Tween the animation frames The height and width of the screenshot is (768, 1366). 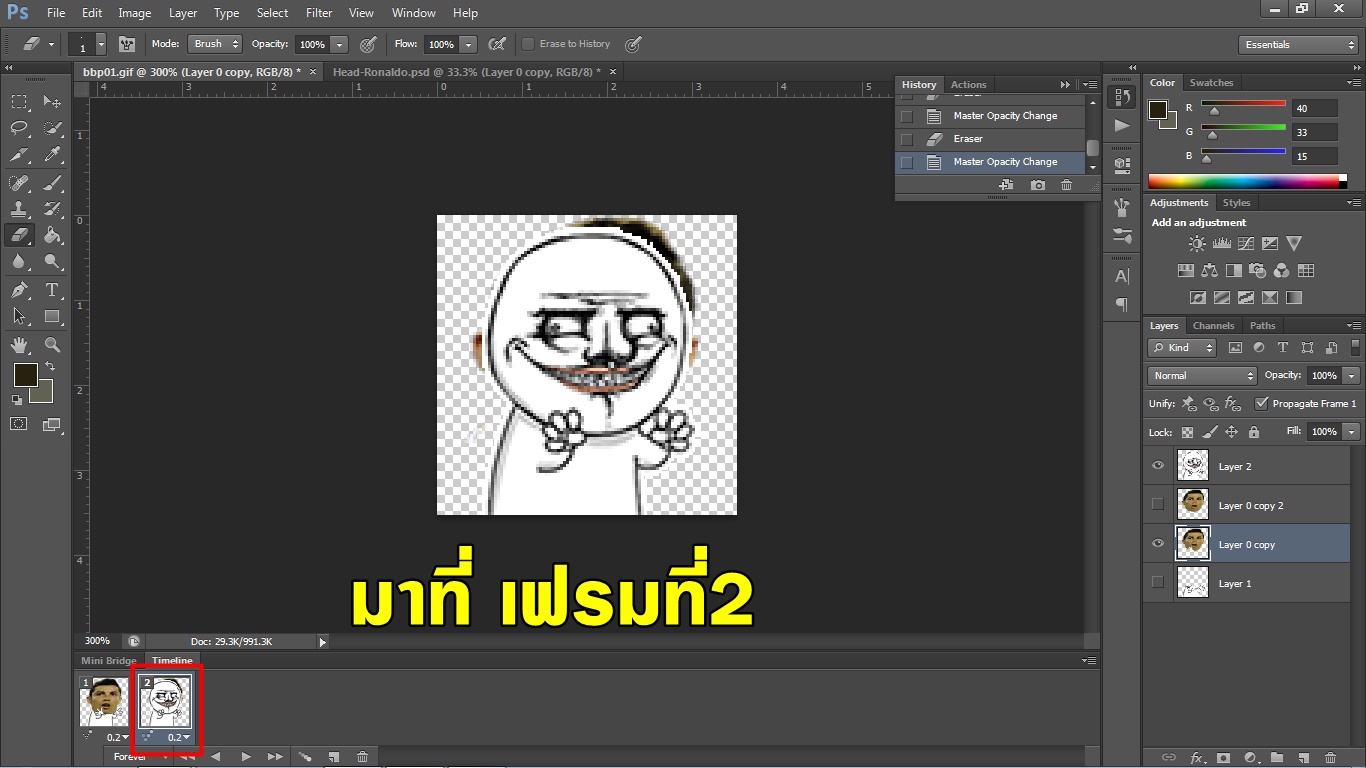[x=305, y=757]
